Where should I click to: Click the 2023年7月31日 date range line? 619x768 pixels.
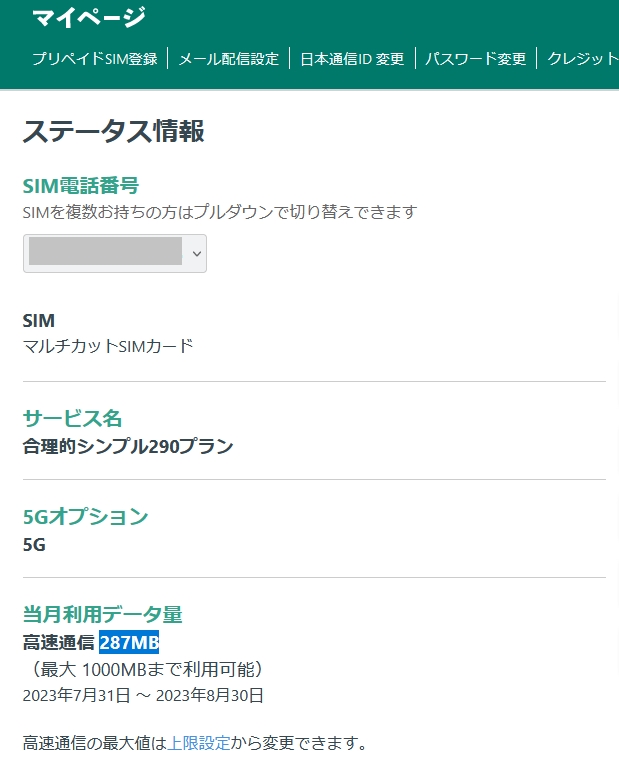143,694
